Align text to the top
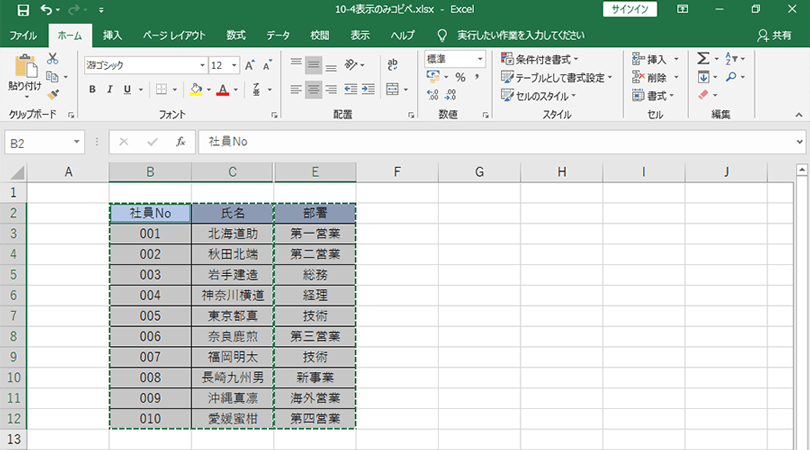The height and width of the screenshot is (450, 810). coord(296,65)
